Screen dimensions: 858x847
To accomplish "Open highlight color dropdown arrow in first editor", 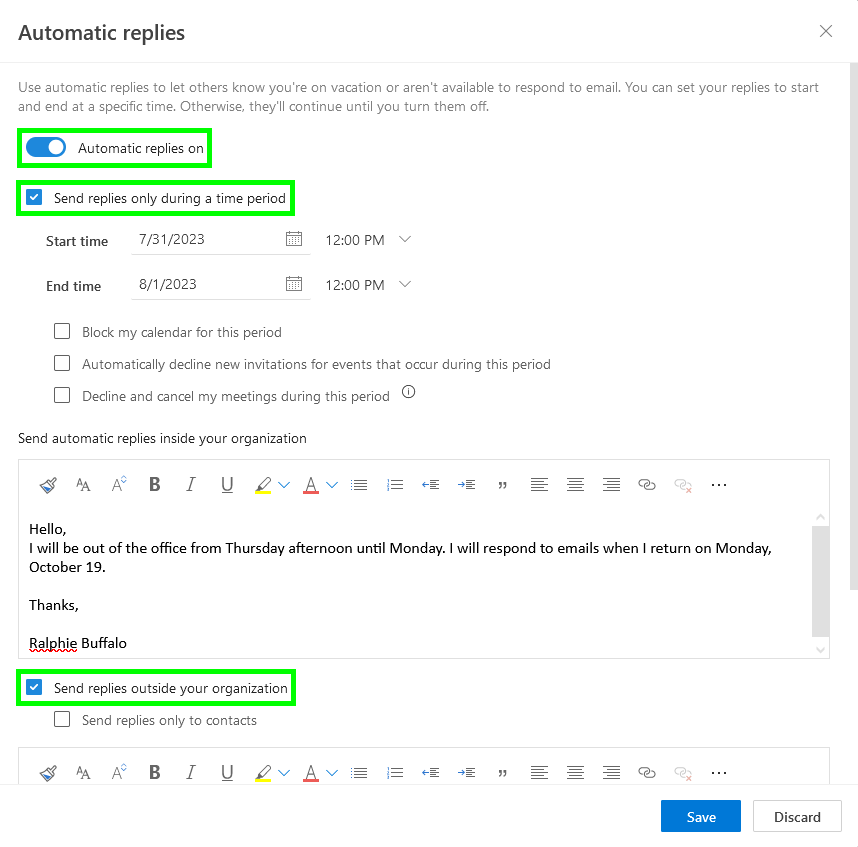I will tap(284, 485).
